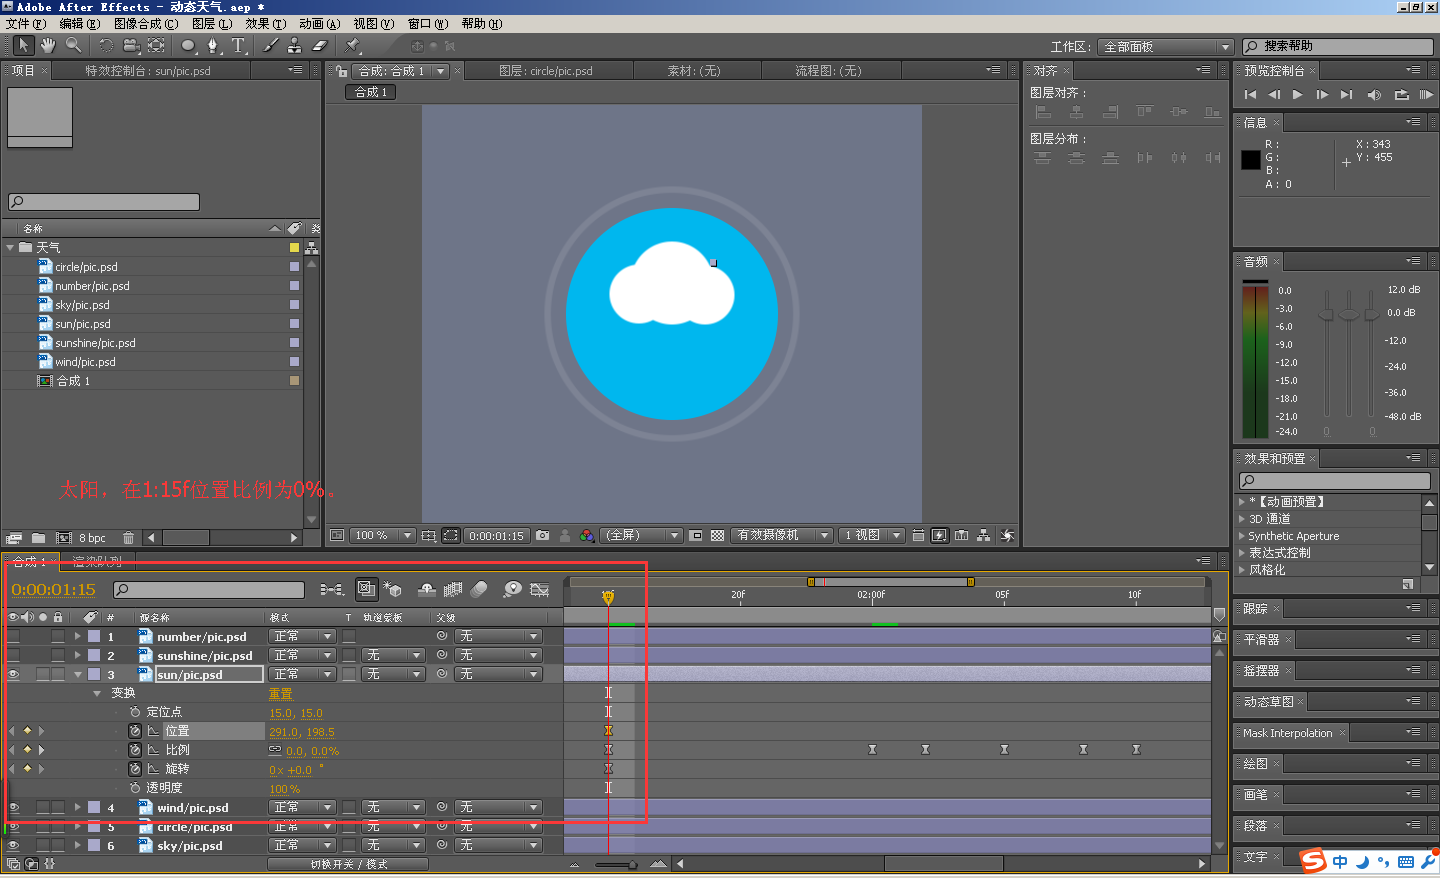The width and height of the screenshot is (1440, 878).
Task: Click the audio level slider handle
Action: (1349, 314)
